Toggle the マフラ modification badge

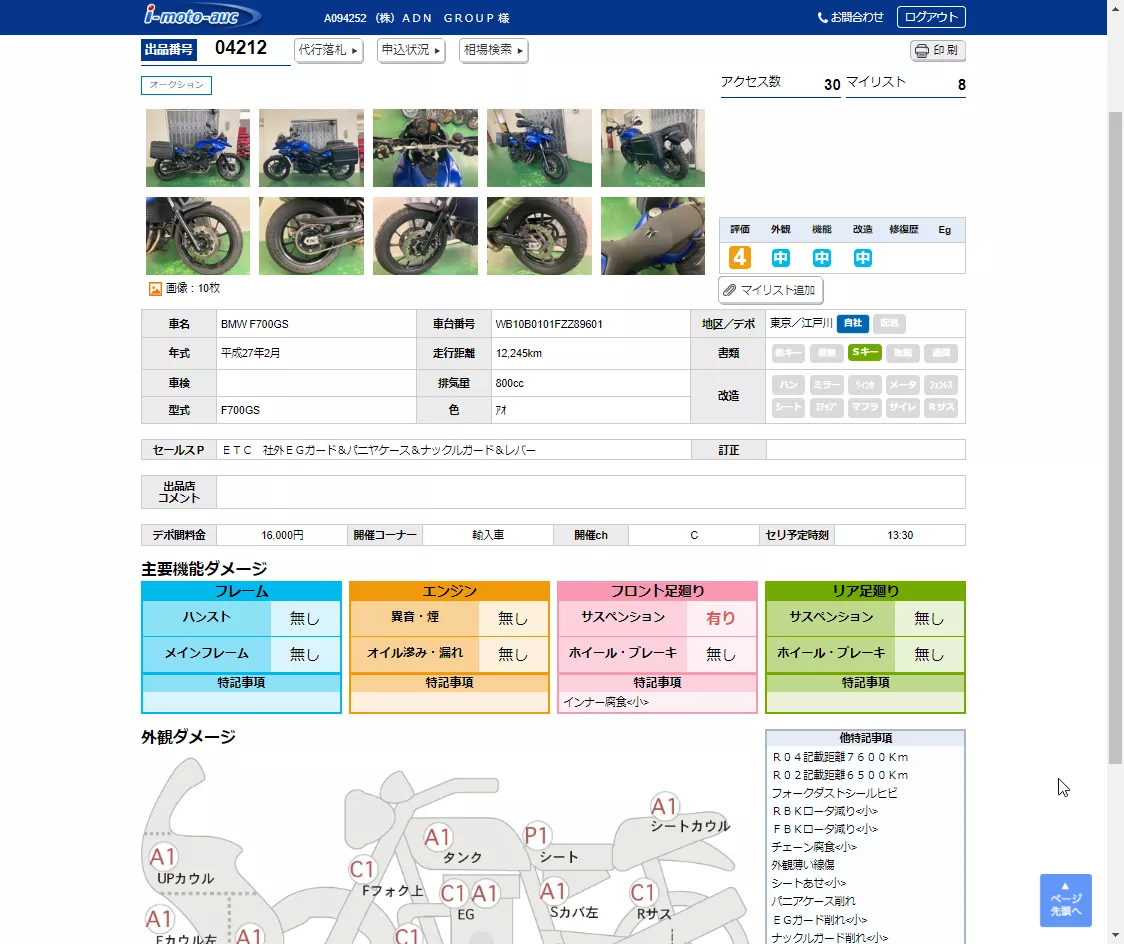(865, 407)
